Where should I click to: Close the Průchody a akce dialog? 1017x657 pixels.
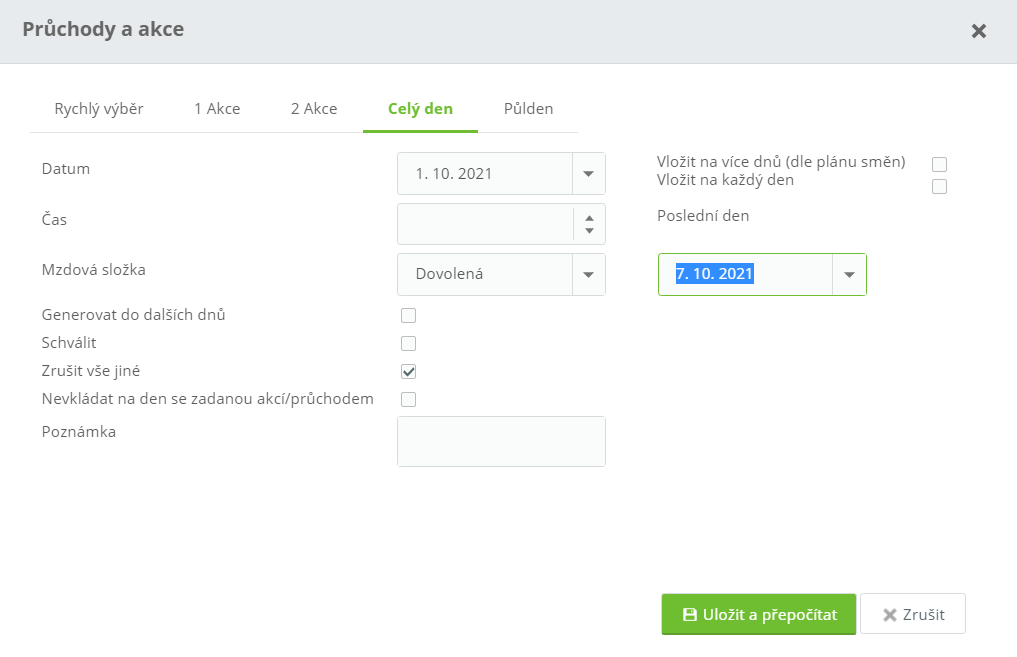pos(979,31)
